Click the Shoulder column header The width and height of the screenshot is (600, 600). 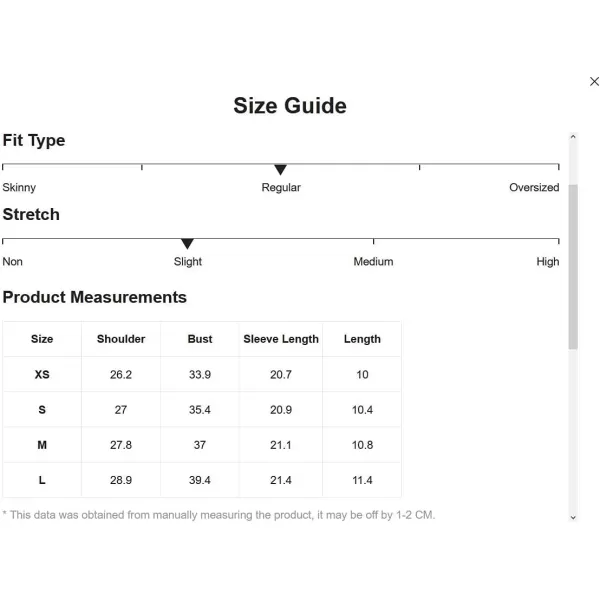pos(121,339)
